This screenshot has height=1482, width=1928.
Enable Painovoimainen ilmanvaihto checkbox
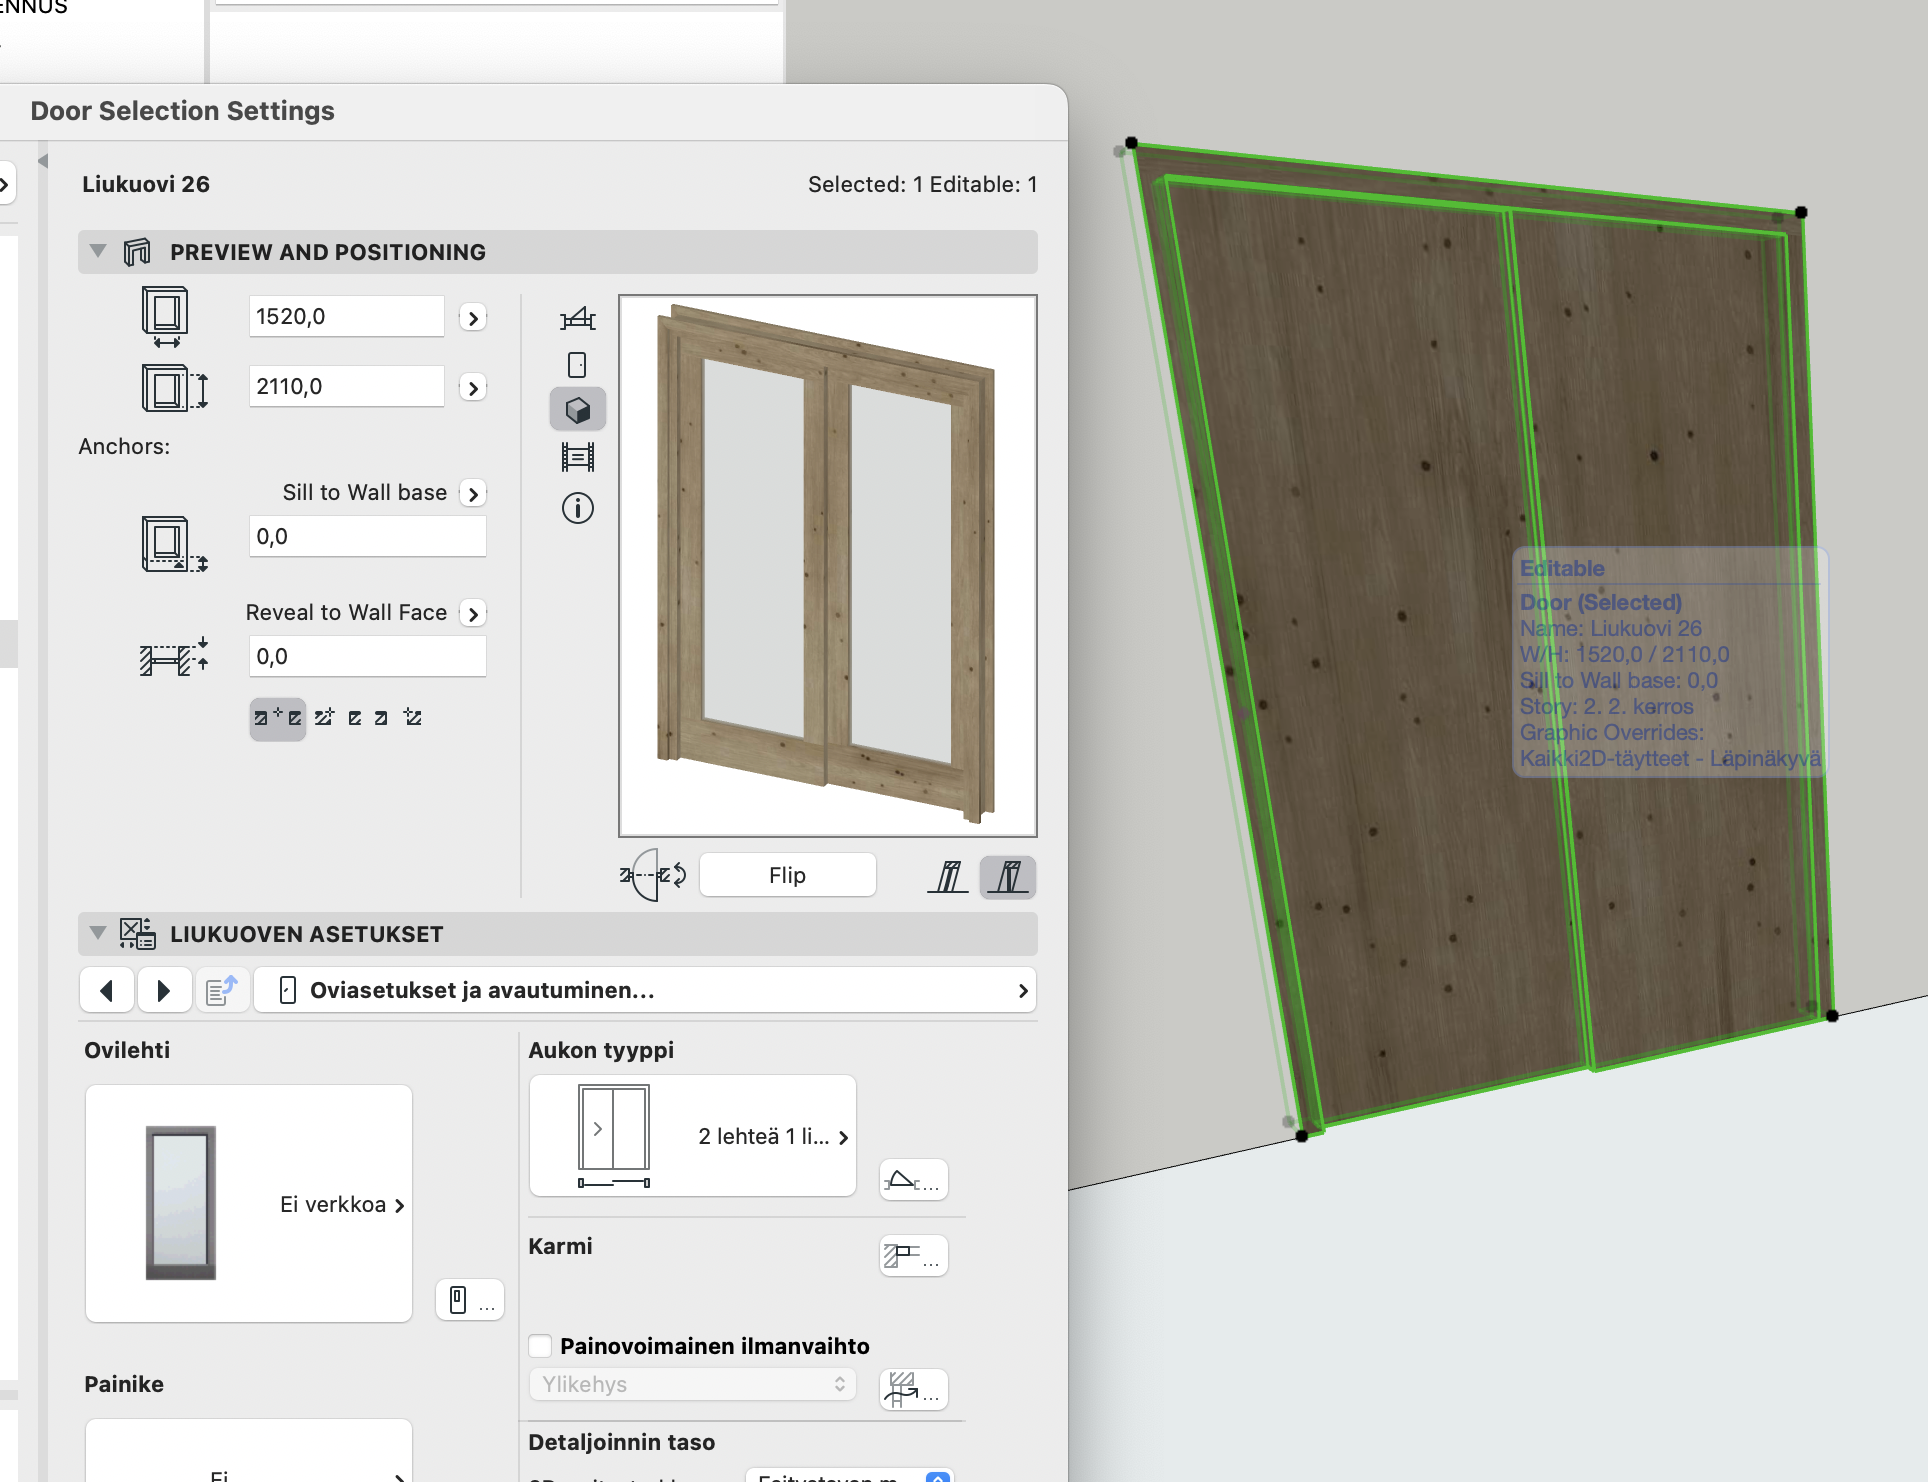[x=541, y=1346]
